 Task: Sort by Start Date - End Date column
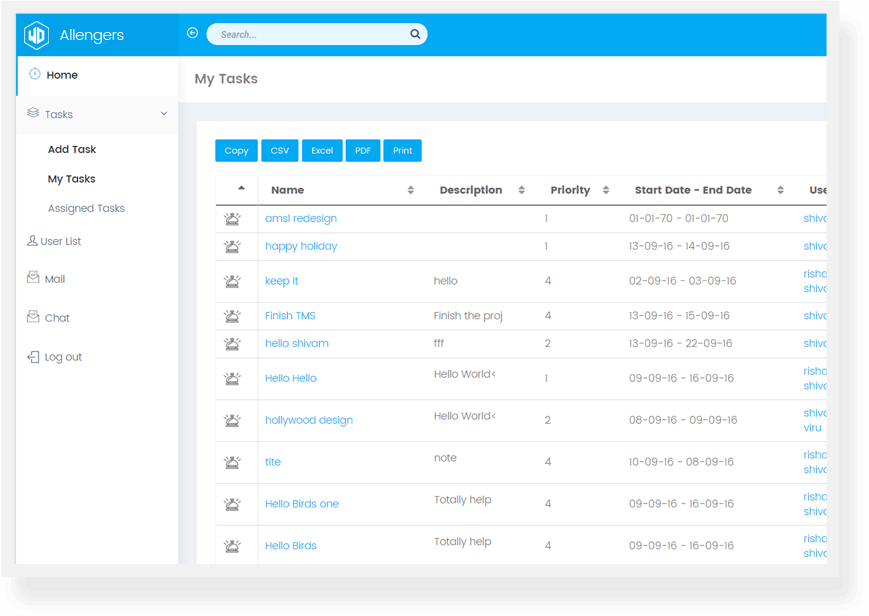780,190
